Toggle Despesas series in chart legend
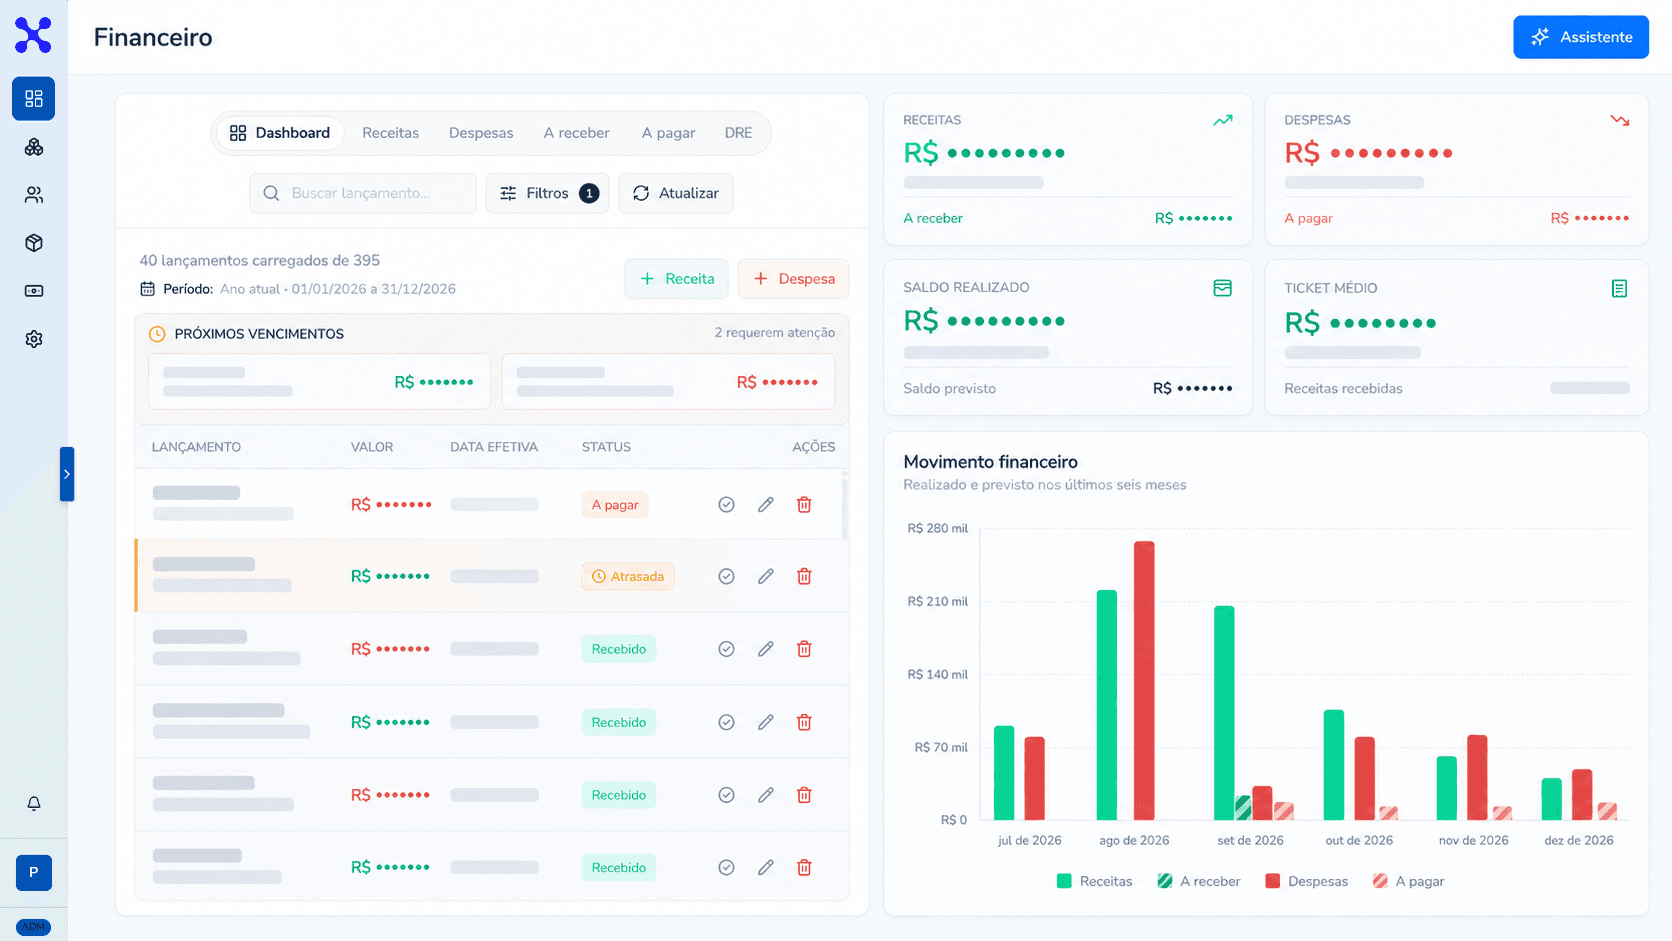 1306,881
